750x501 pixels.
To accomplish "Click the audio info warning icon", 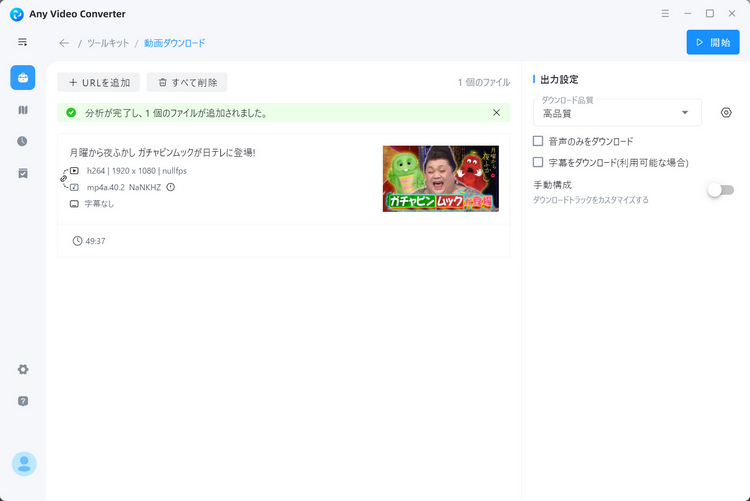I will (x=171, y=187).
